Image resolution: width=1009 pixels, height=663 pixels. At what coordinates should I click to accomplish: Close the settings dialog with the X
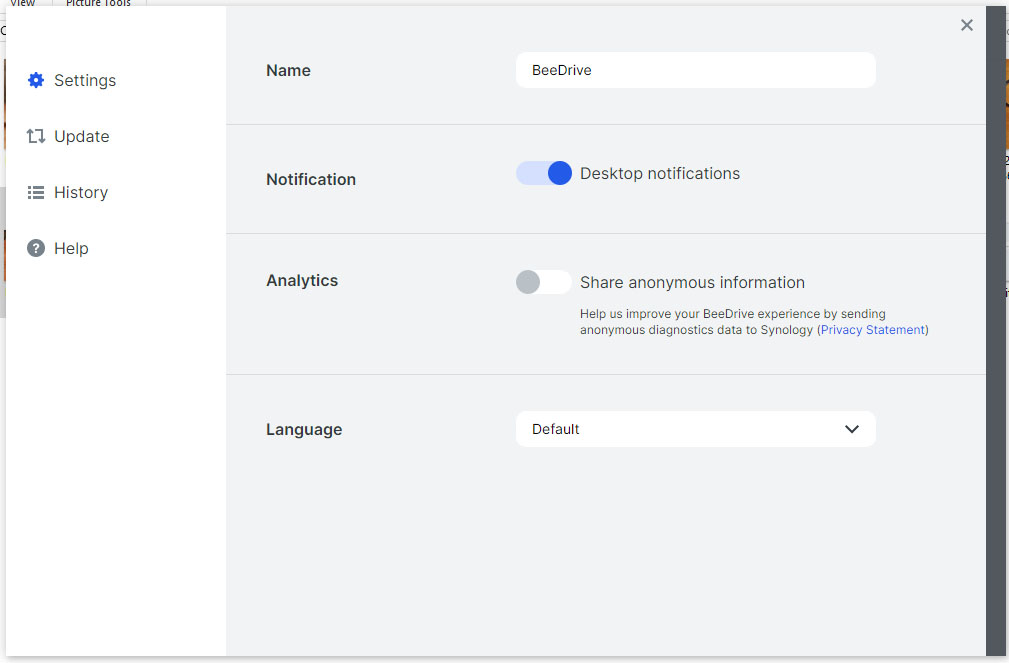966,26
